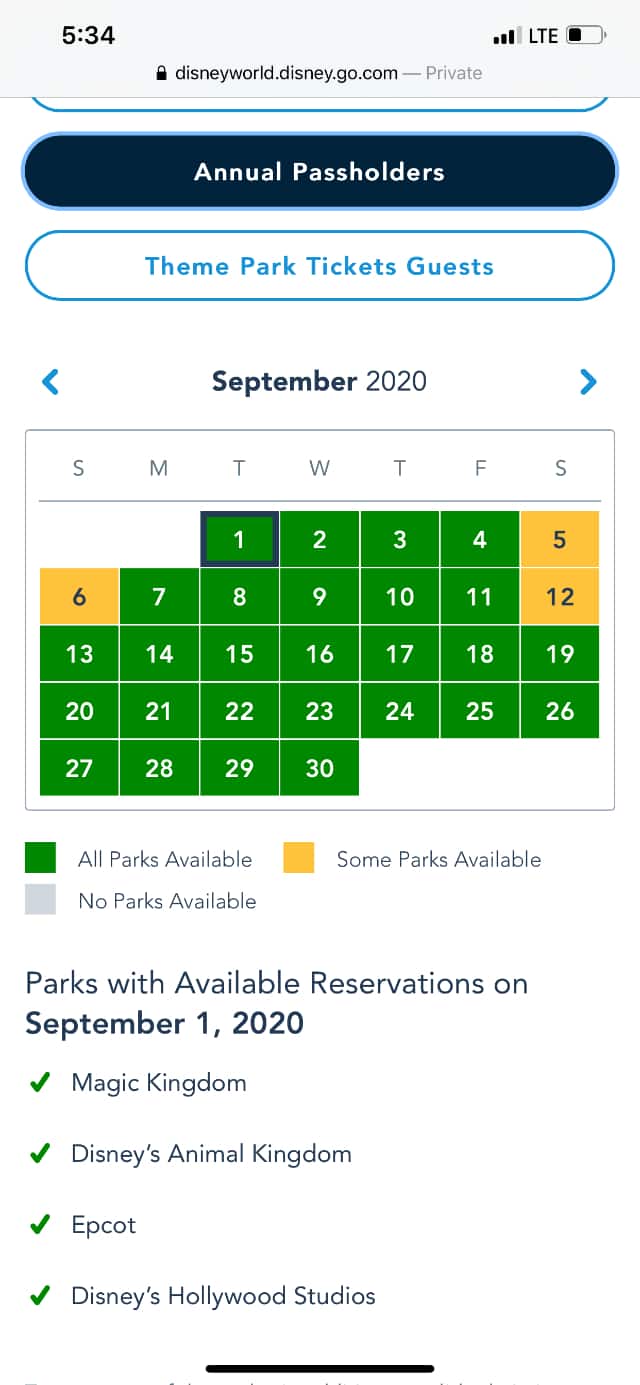Screen dimensions: 640x1385
Task: Switch to Theme Park Tickets Guests
Action: point(319,266)
